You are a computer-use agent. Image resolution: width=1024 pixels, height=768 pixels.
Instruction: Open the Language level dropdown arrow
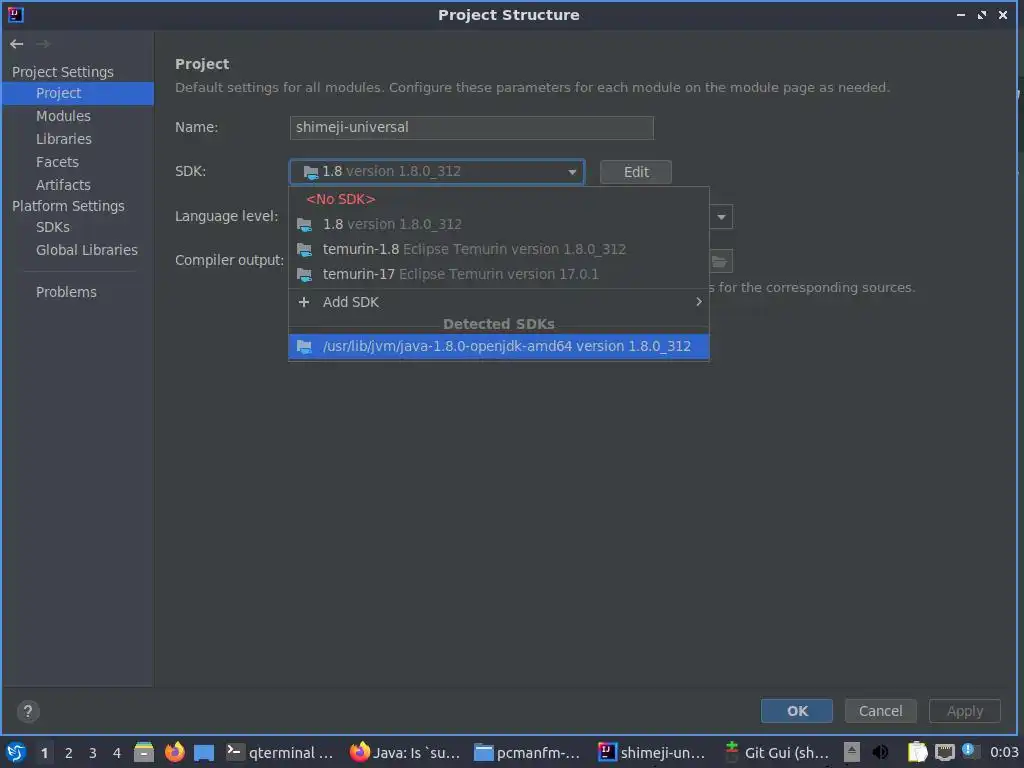[x=721, y=217]
